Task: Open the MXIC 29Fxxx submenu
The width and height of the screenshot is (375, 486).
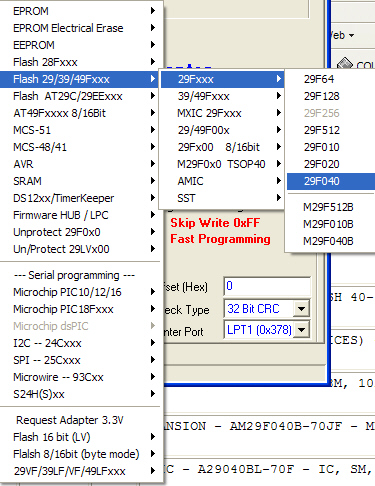Action: click(222, 113)
